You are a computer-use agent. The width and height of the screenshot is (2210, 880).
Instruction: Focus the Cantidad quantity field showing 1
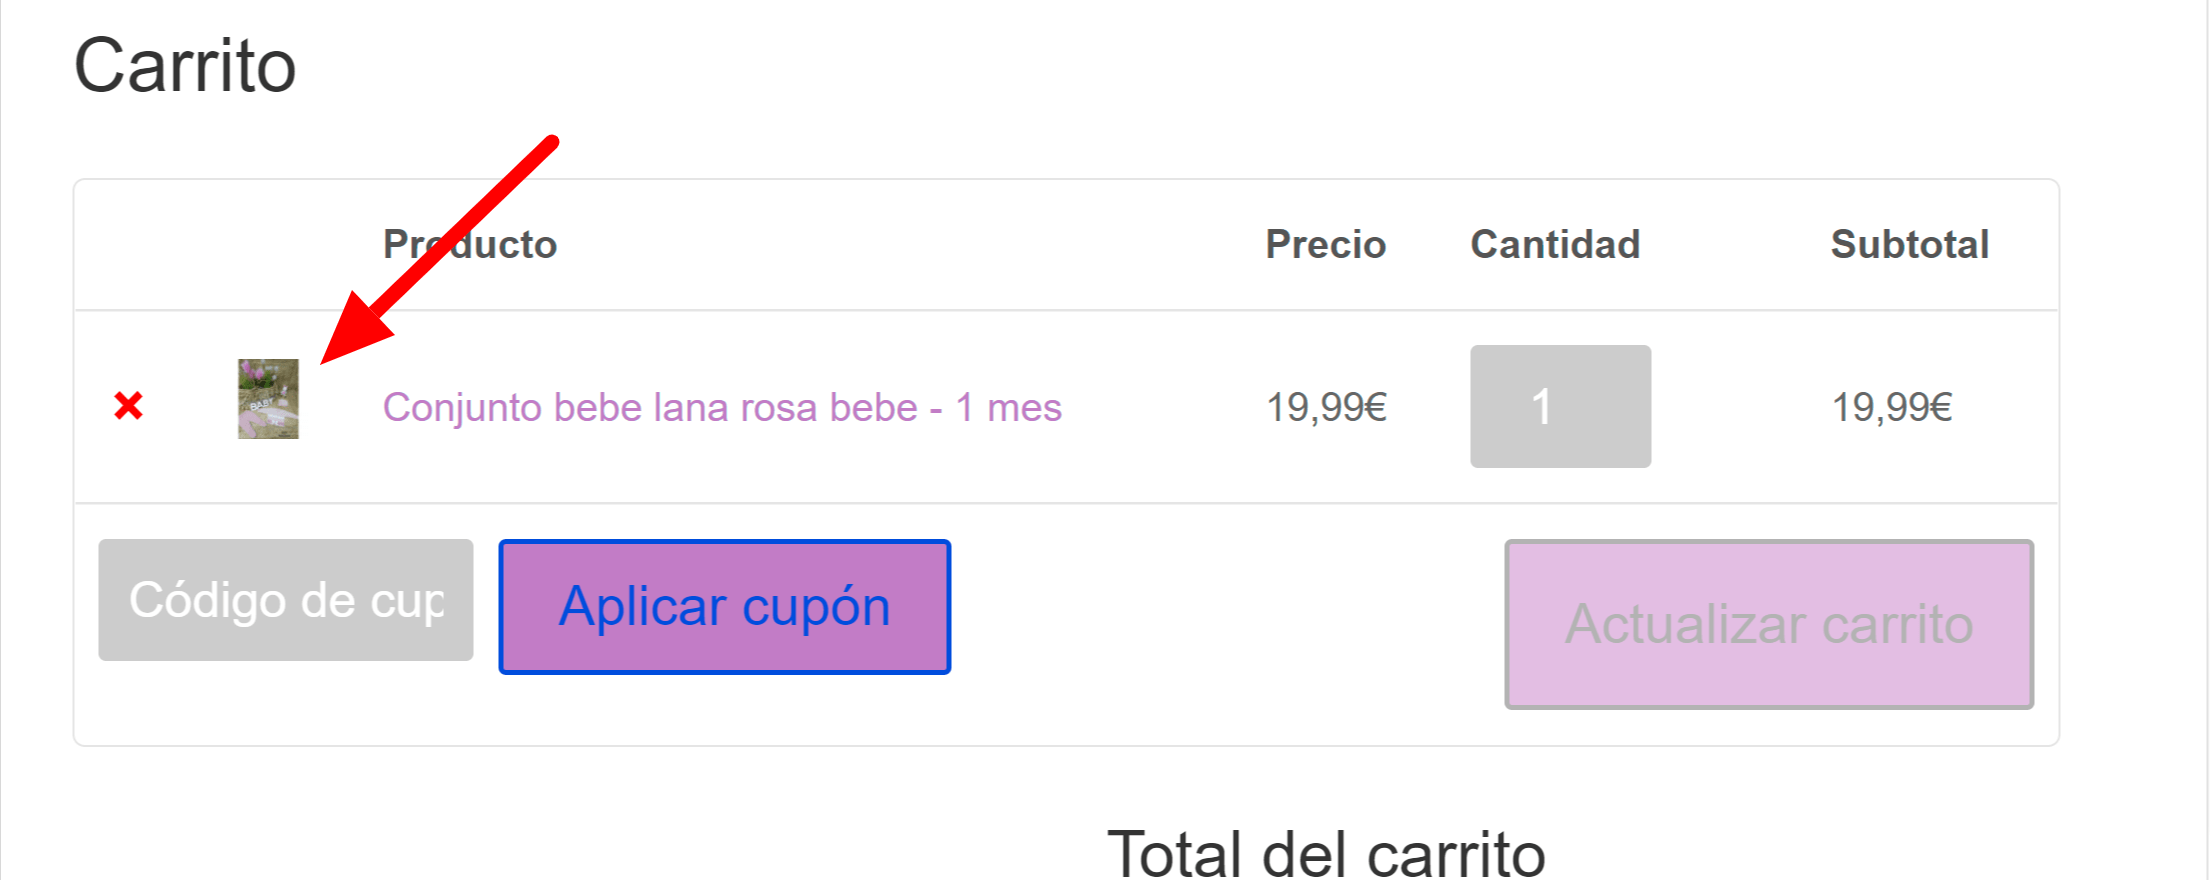point(1560,406)
